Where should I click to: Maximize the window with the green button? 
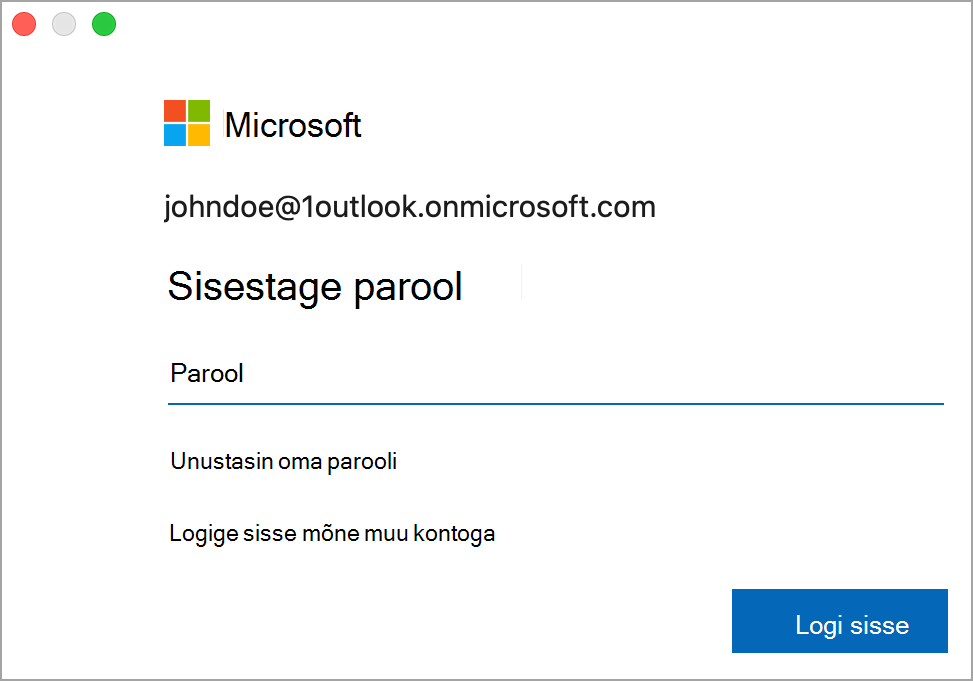click(x=104, y=24)
